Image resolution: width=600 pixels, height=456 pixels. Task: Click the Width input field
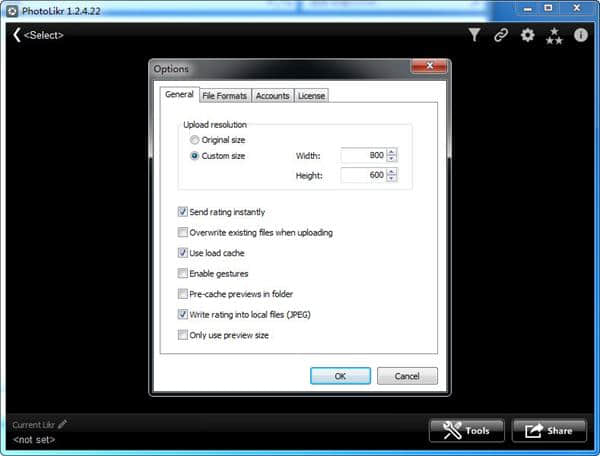pos(362,156)
